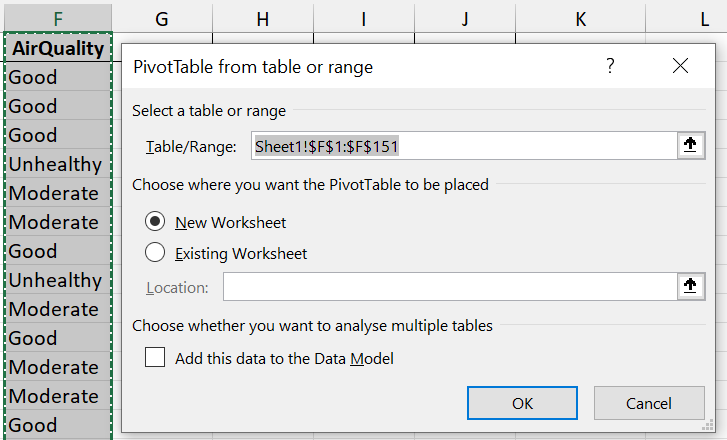The width and height of the screenshot is (727, 440).
Task: Select the Existing Worksheet radio option
Action: point(155,253)
